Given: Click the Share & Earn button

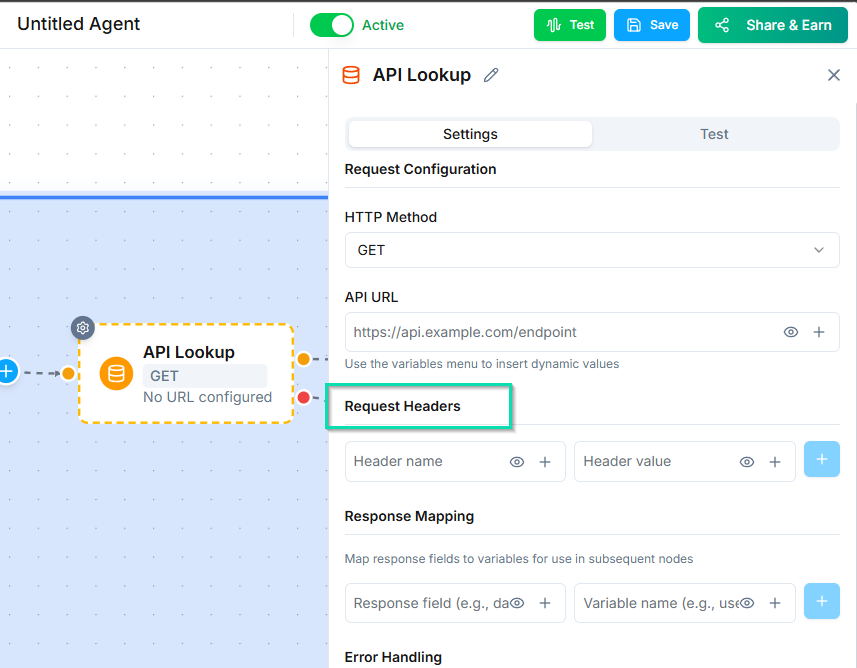Looking at the screenshot, I should pyautogui.click(x=772, y=25).
